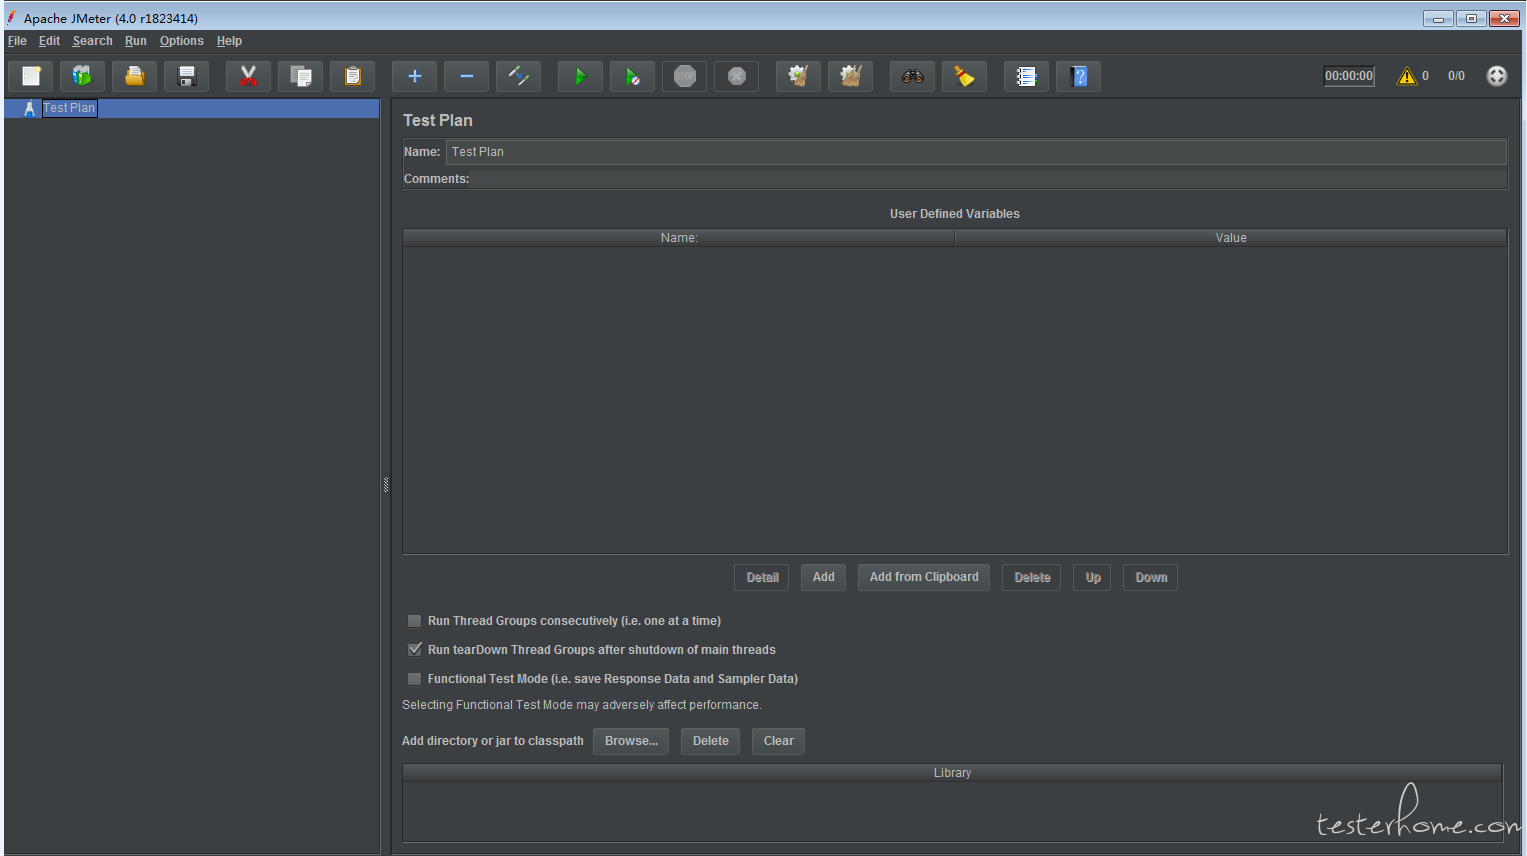
Task: Click the Save test plan floppy icon
Action: (x=186, y=76)
